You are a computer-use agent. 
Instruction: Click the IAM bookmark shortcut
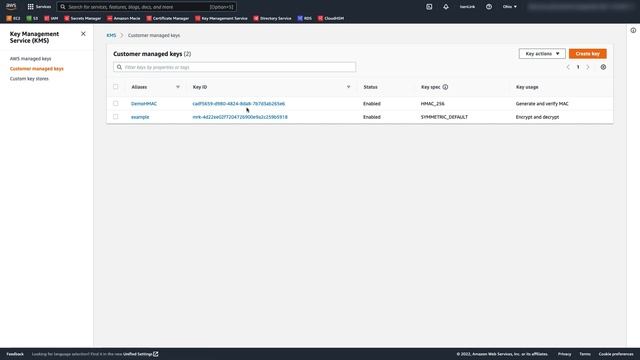(51, 18)
